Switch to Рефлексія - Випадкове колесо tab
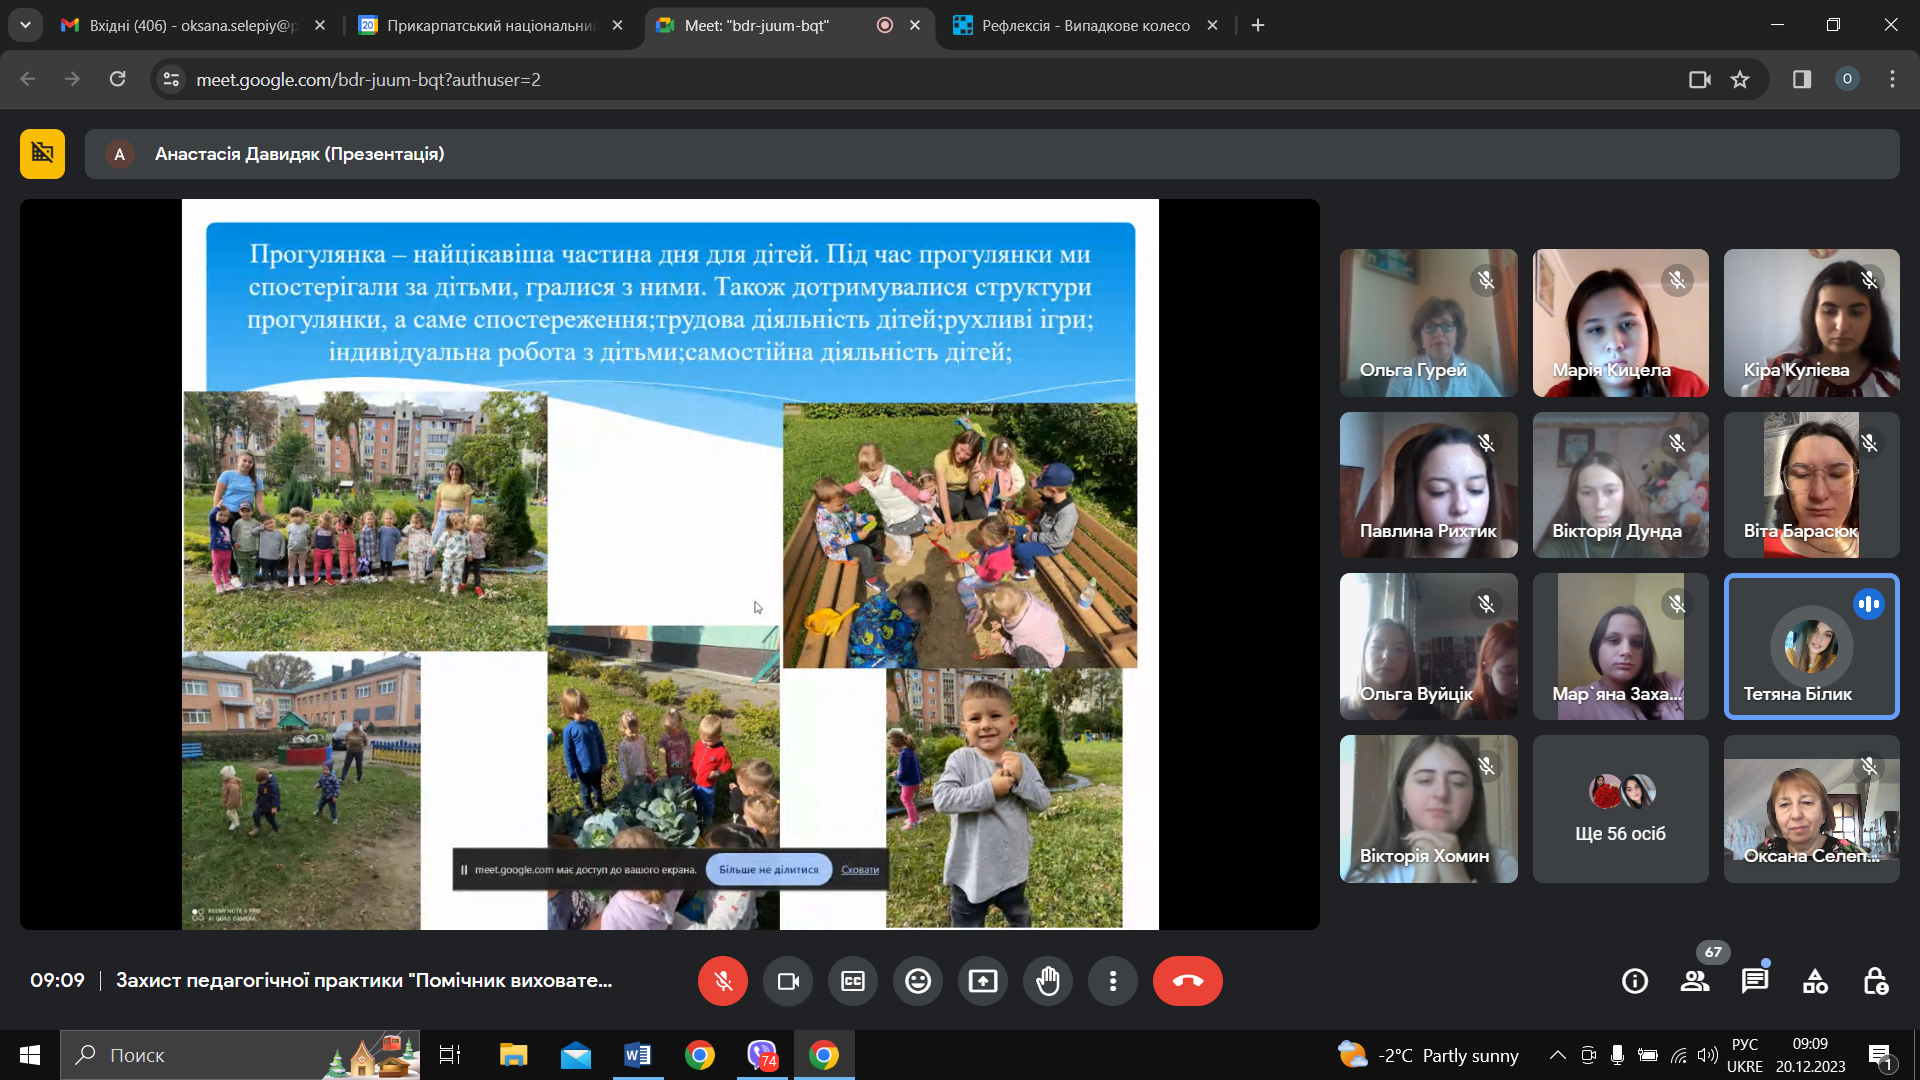The image size is (1920, 1080). (x=1085, y=25)
